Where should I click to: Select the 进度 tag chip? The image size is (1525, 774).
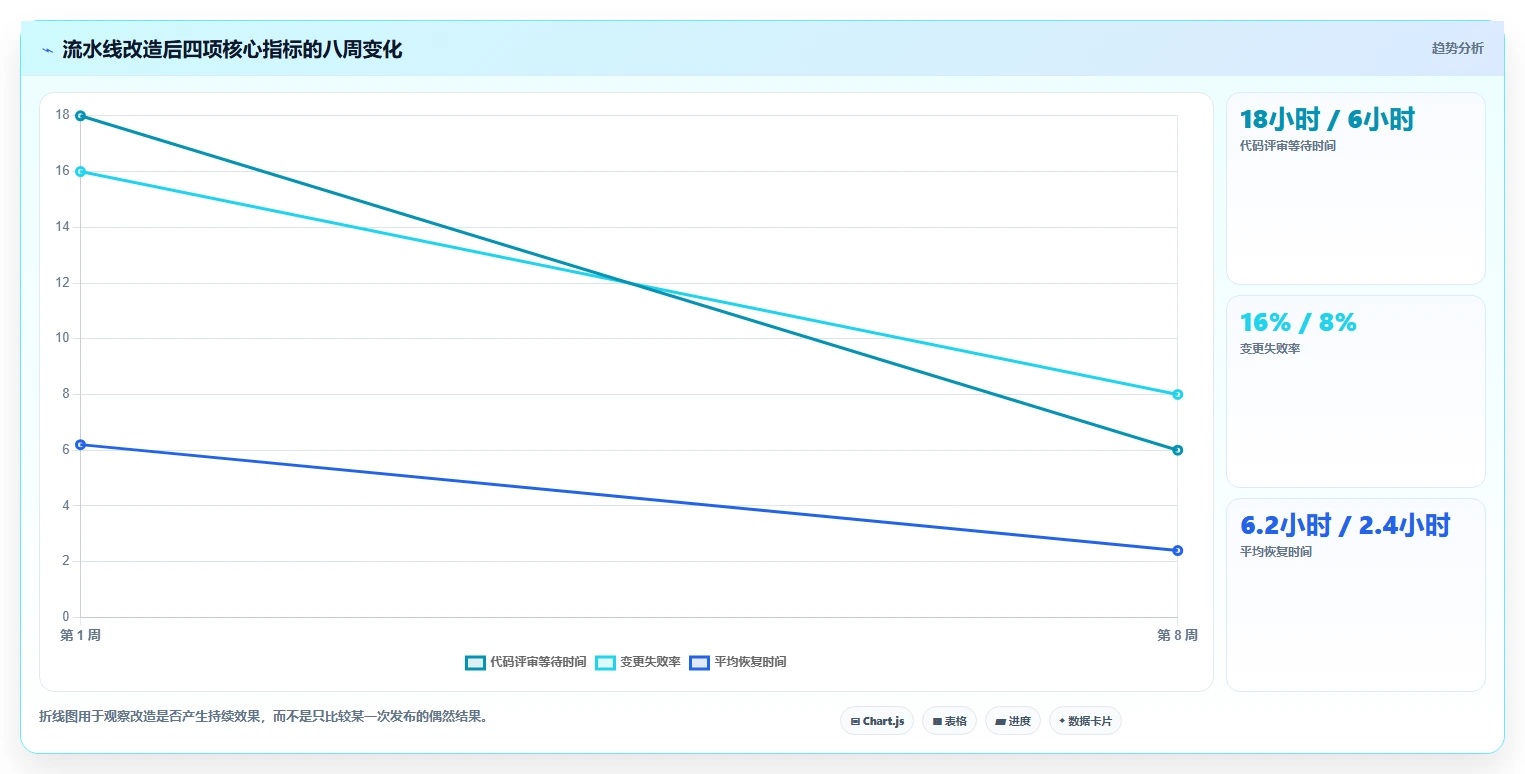coord(1013,721)
